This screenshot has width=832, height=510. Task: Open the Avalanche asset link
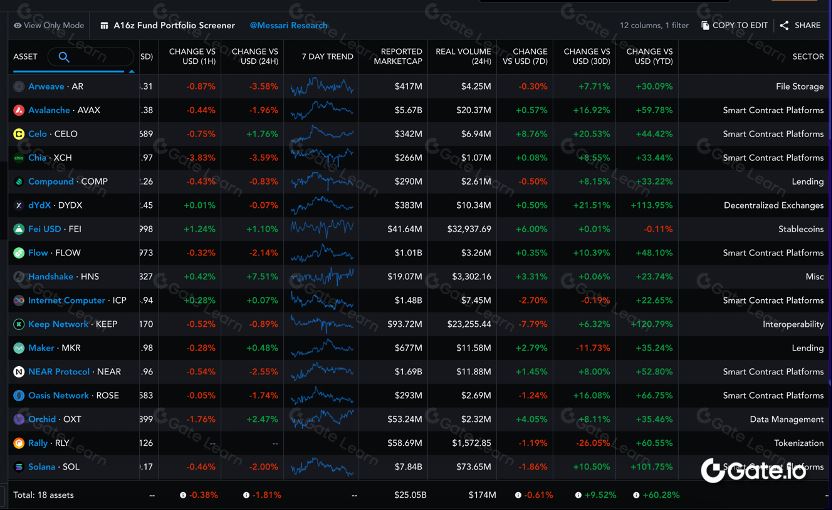coord(49,110)
